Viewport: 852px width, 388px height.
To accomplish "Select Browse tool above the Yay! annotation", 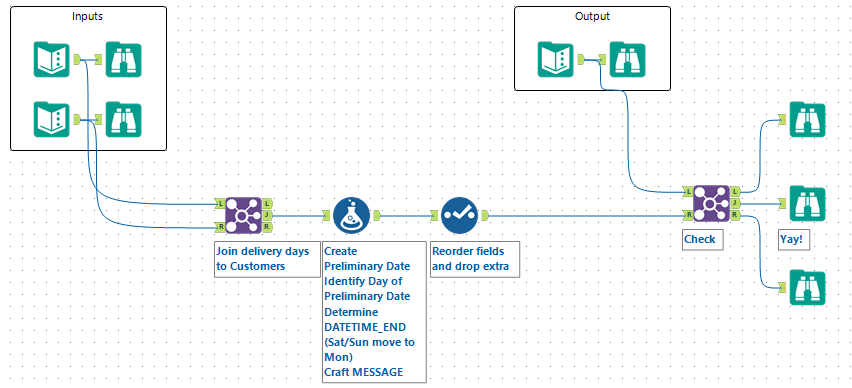I will (x=807, y=204).
